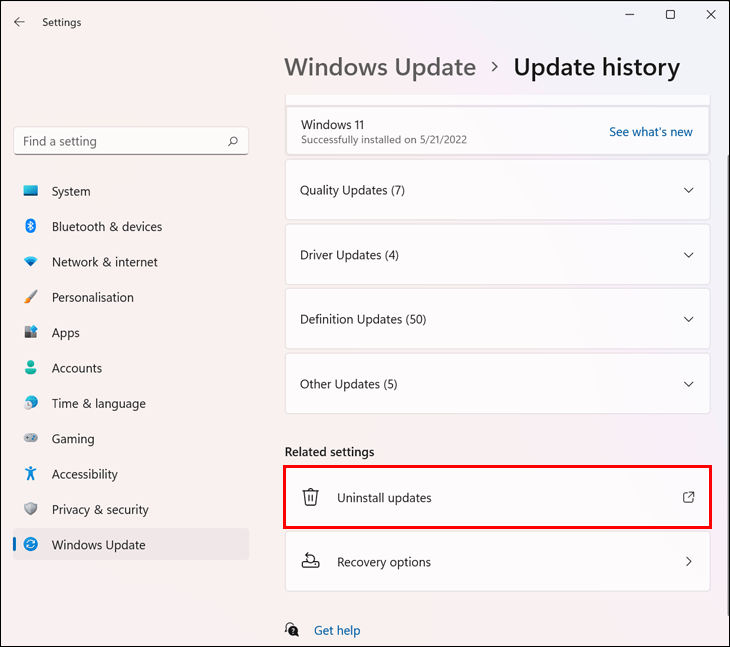Click the Windows 11 feature update entry

(x=498, y=131)
